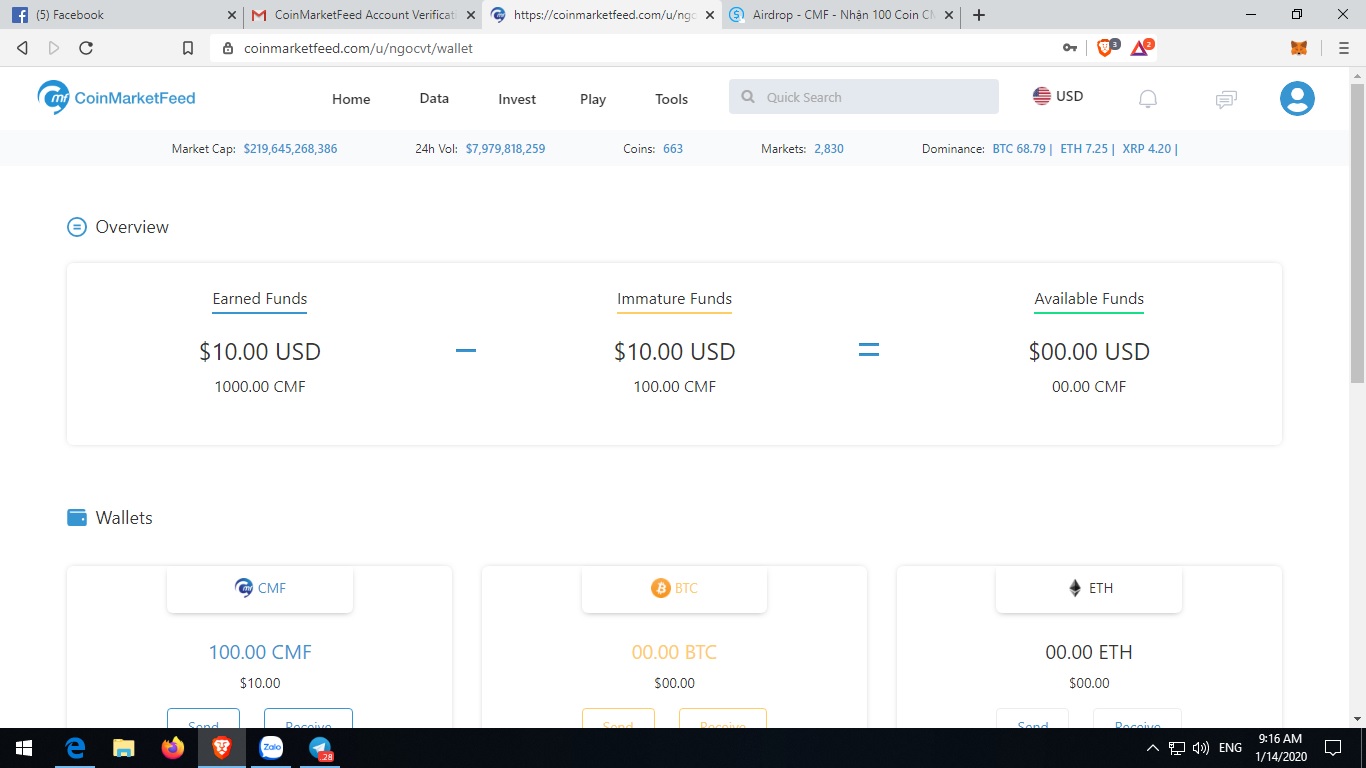Switch to the CoinMarketFeed Account Verification tab
The height and width of the screenshot is (768, 1366).
pyautogui.click(x=363, y=15)
